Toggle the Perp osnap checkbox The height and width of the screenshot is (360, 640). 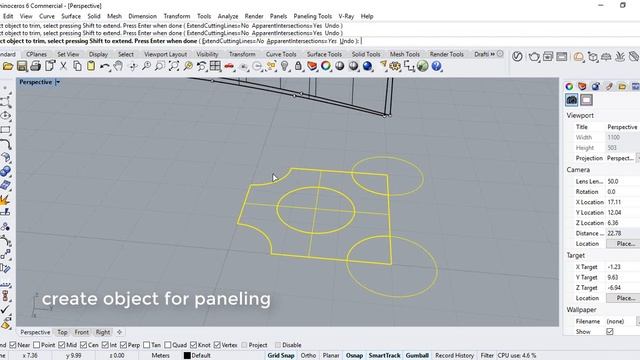click(x=123, y=345)
